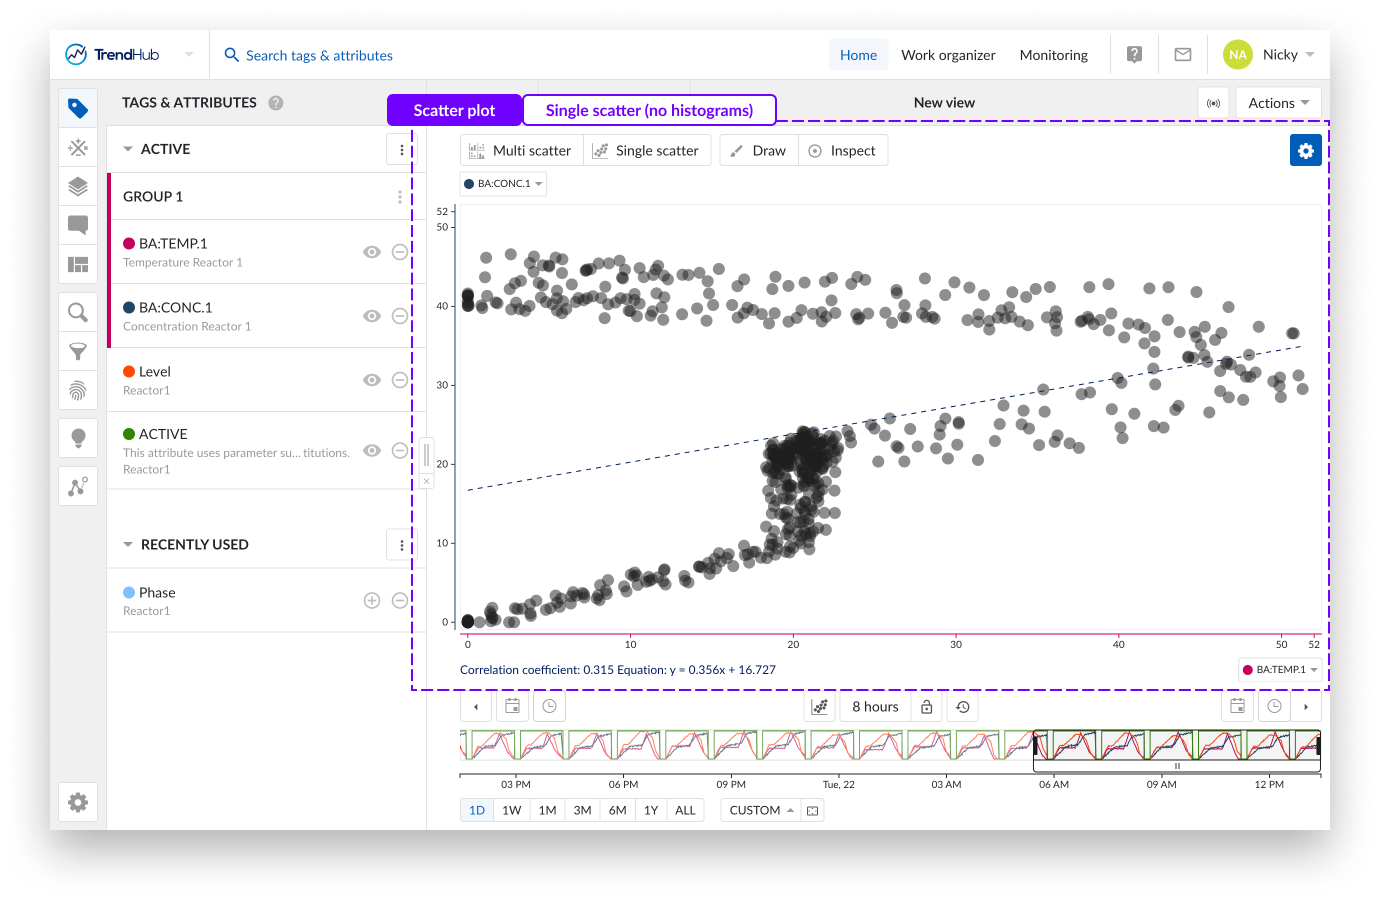The width and height of the screenshot is (1380, 900).
Task: Collapse the RECENTLY USED section
Action: [x=128, y=545]
